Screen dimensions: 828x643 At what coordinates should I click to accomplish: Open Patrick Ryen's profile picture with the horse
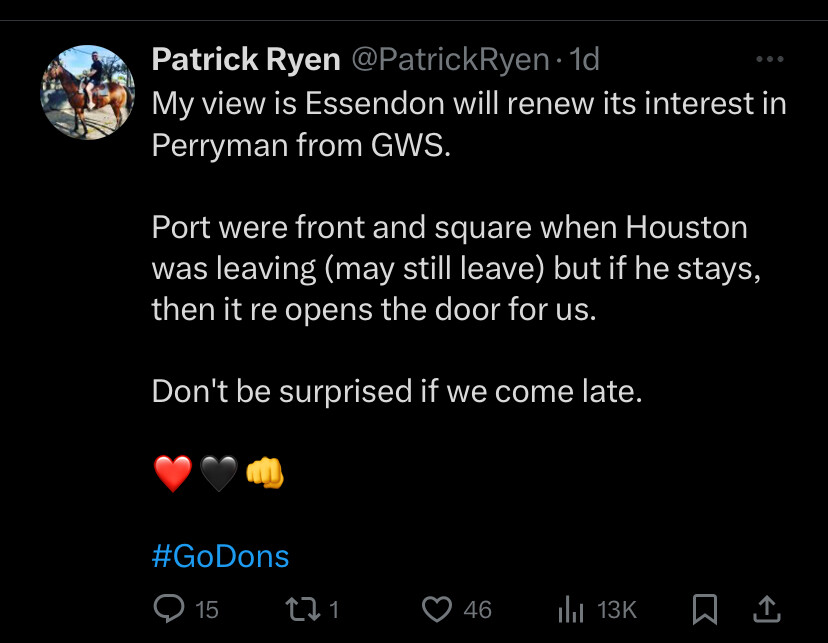coord(88,92)
